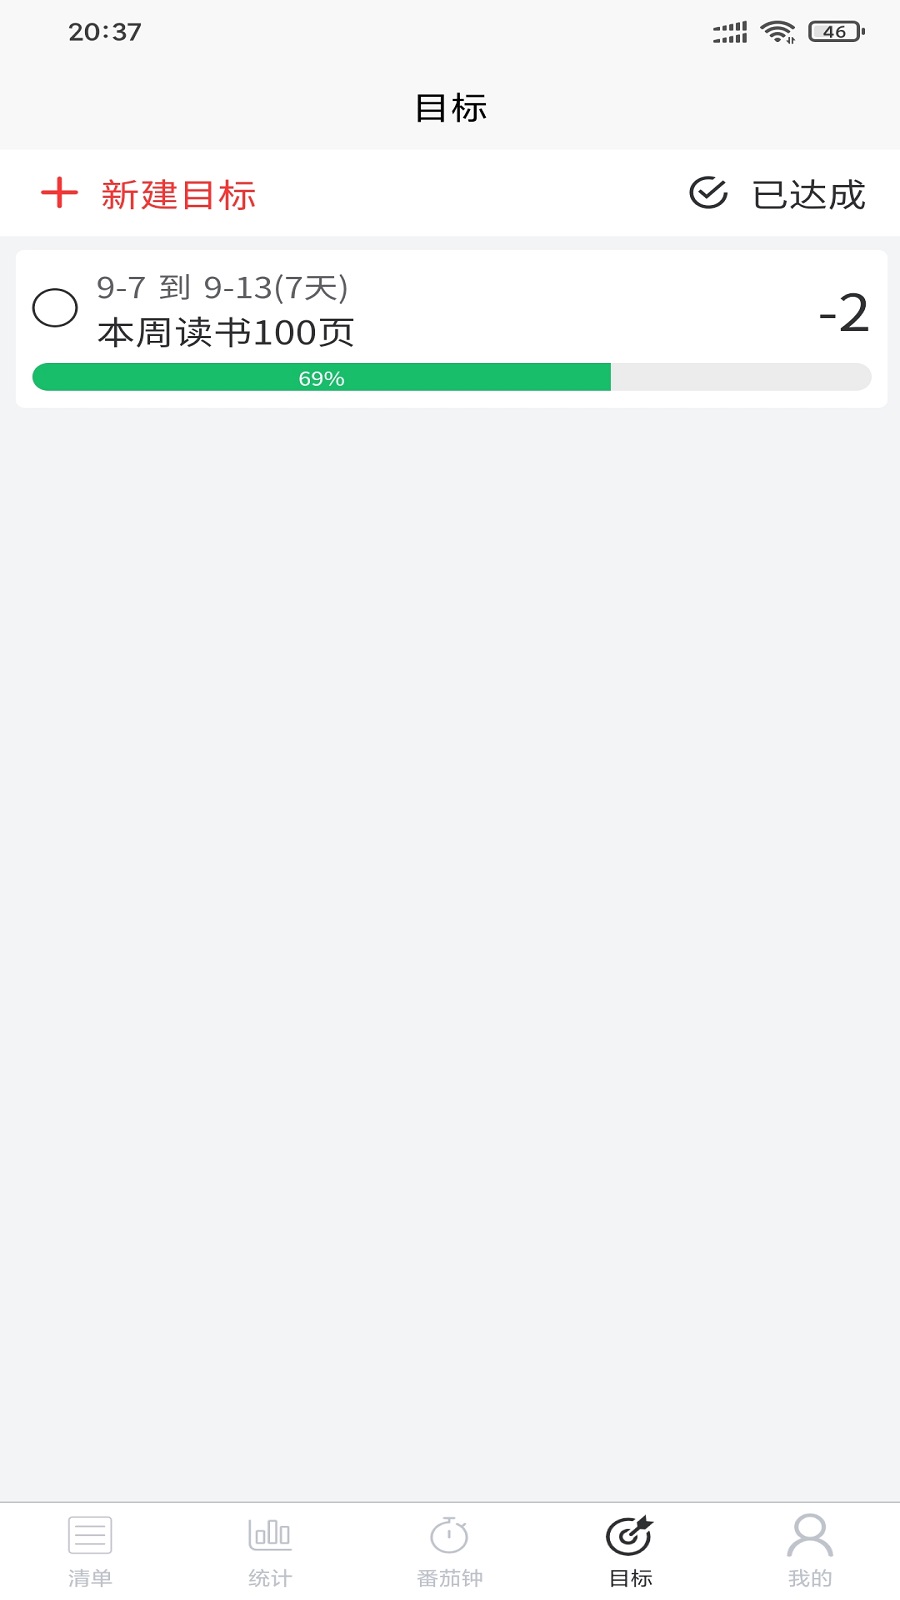Open the 已达成 achieved goals list
The width and height of the screenshot is (900, 1600).
tap(808, 195)
